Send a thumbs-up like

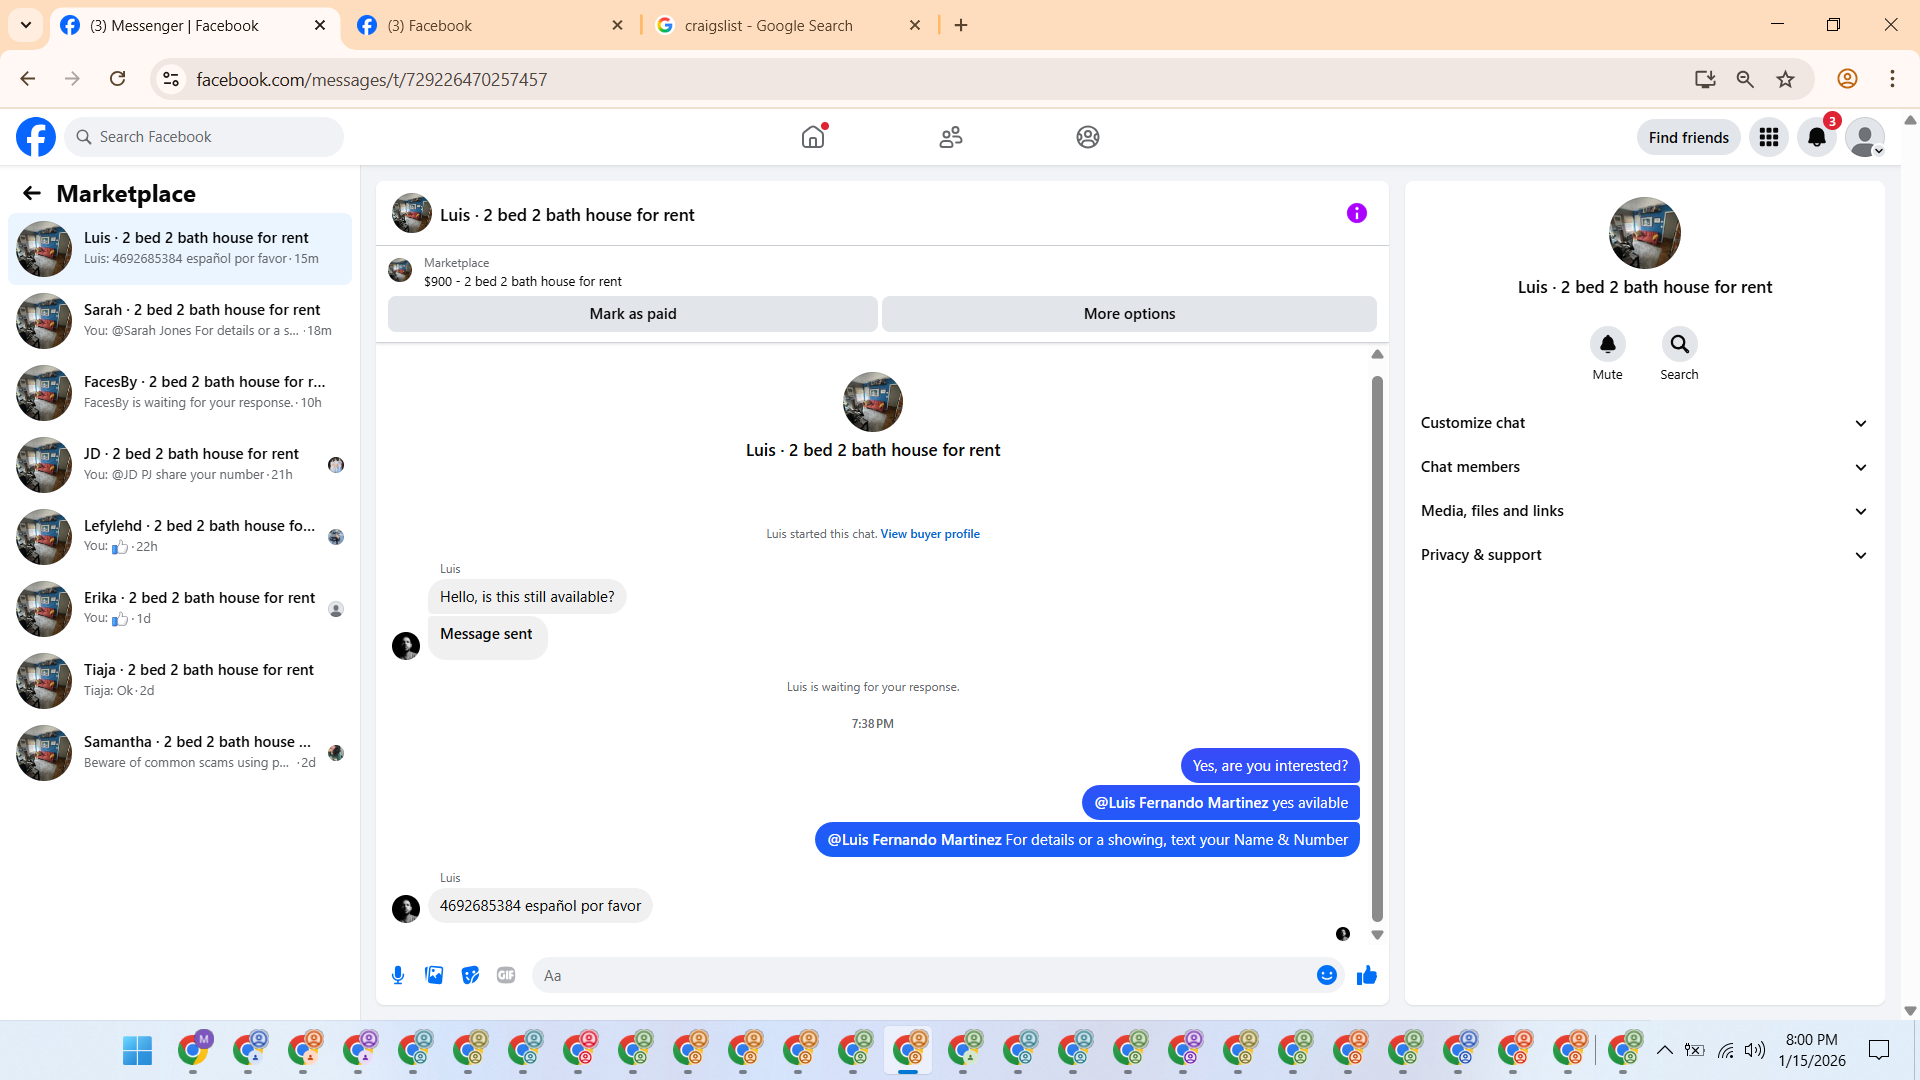1367,975
